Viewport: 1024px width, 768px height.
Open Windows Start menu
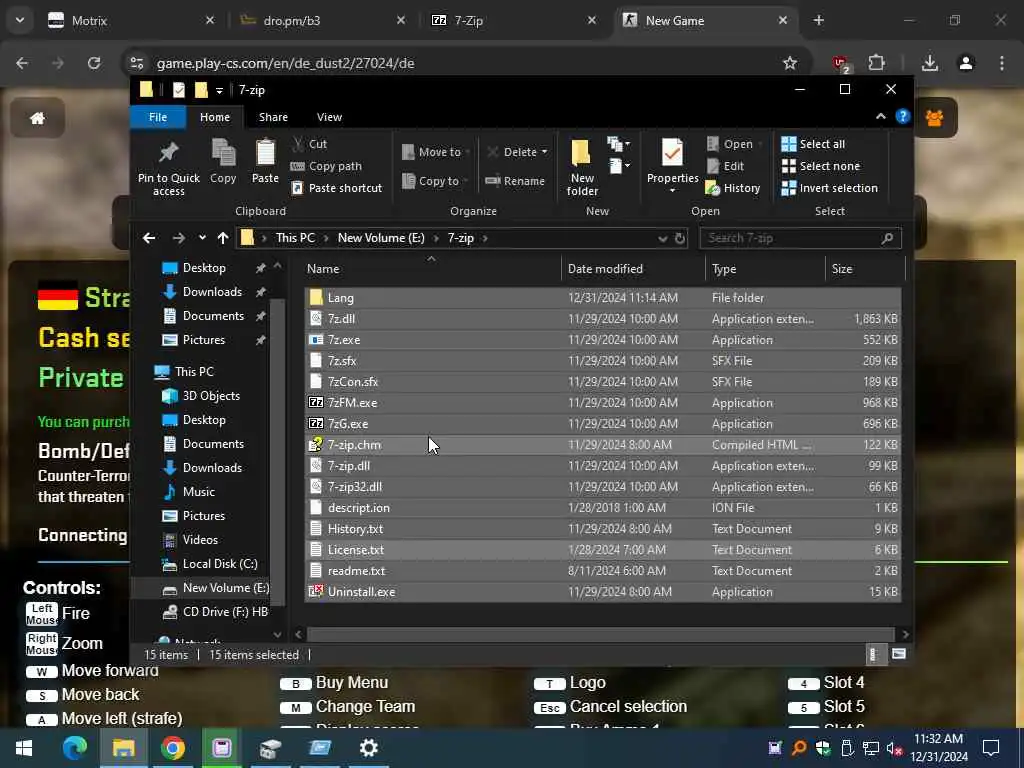pyautogui.click(x=24, y=748)
